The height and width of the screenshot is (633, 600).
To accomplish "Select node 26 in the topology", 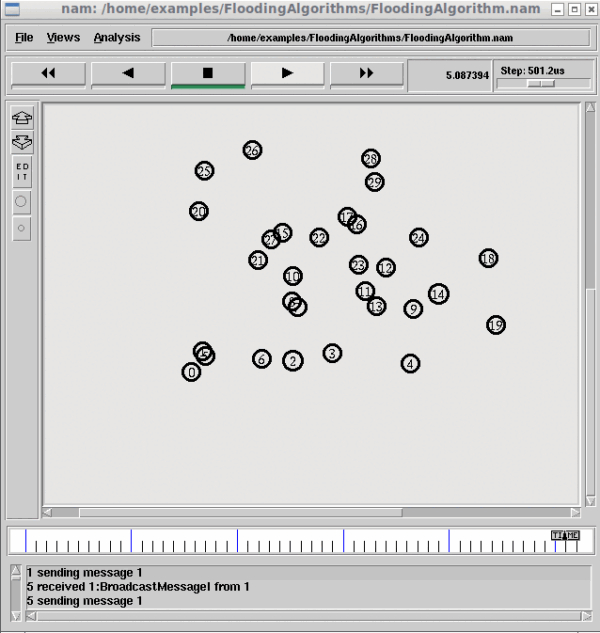I will click(x=252, y=150).
